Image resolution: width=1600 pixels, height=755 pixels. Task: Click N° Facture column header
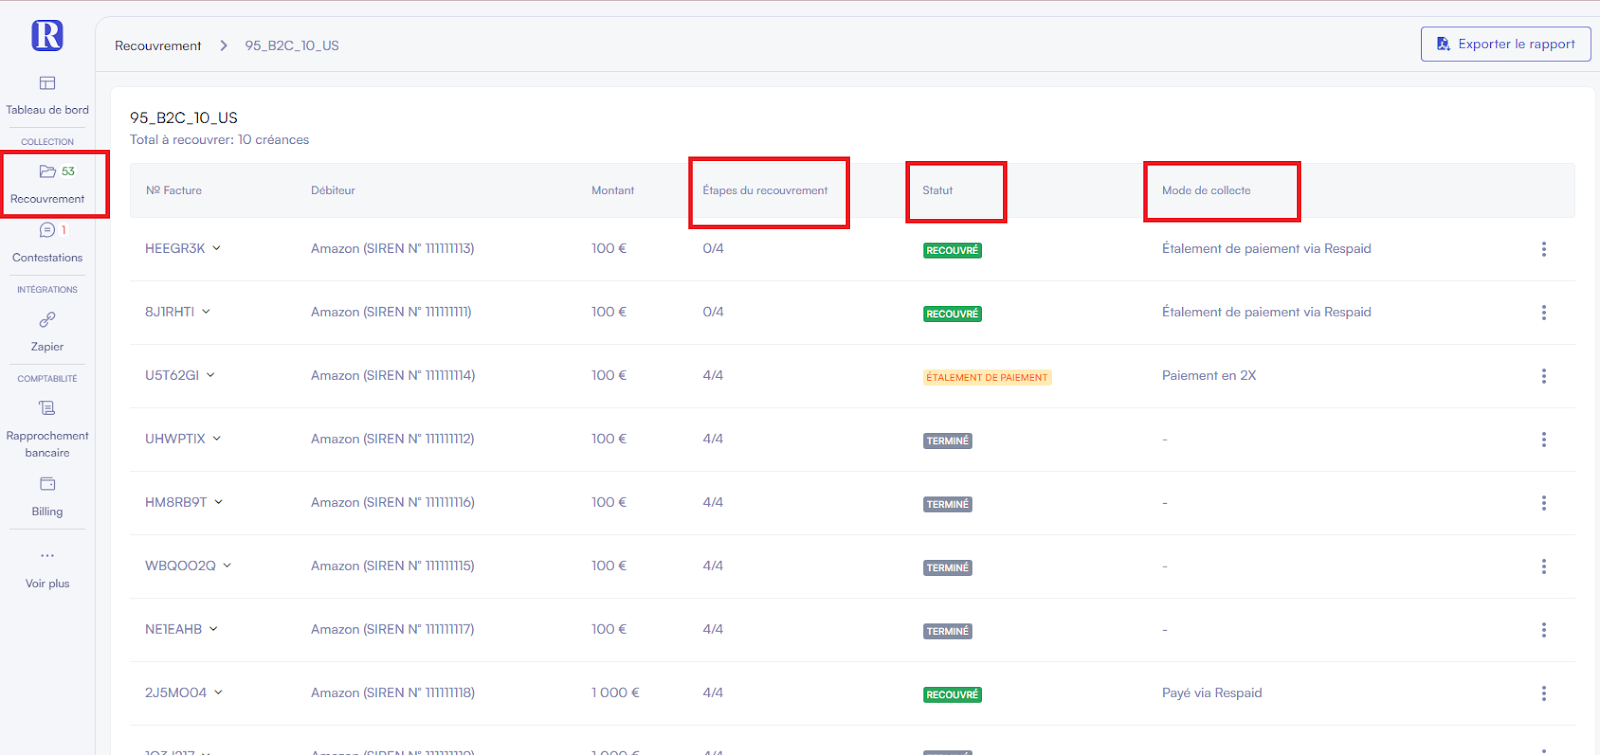click(x=174, y=190)
